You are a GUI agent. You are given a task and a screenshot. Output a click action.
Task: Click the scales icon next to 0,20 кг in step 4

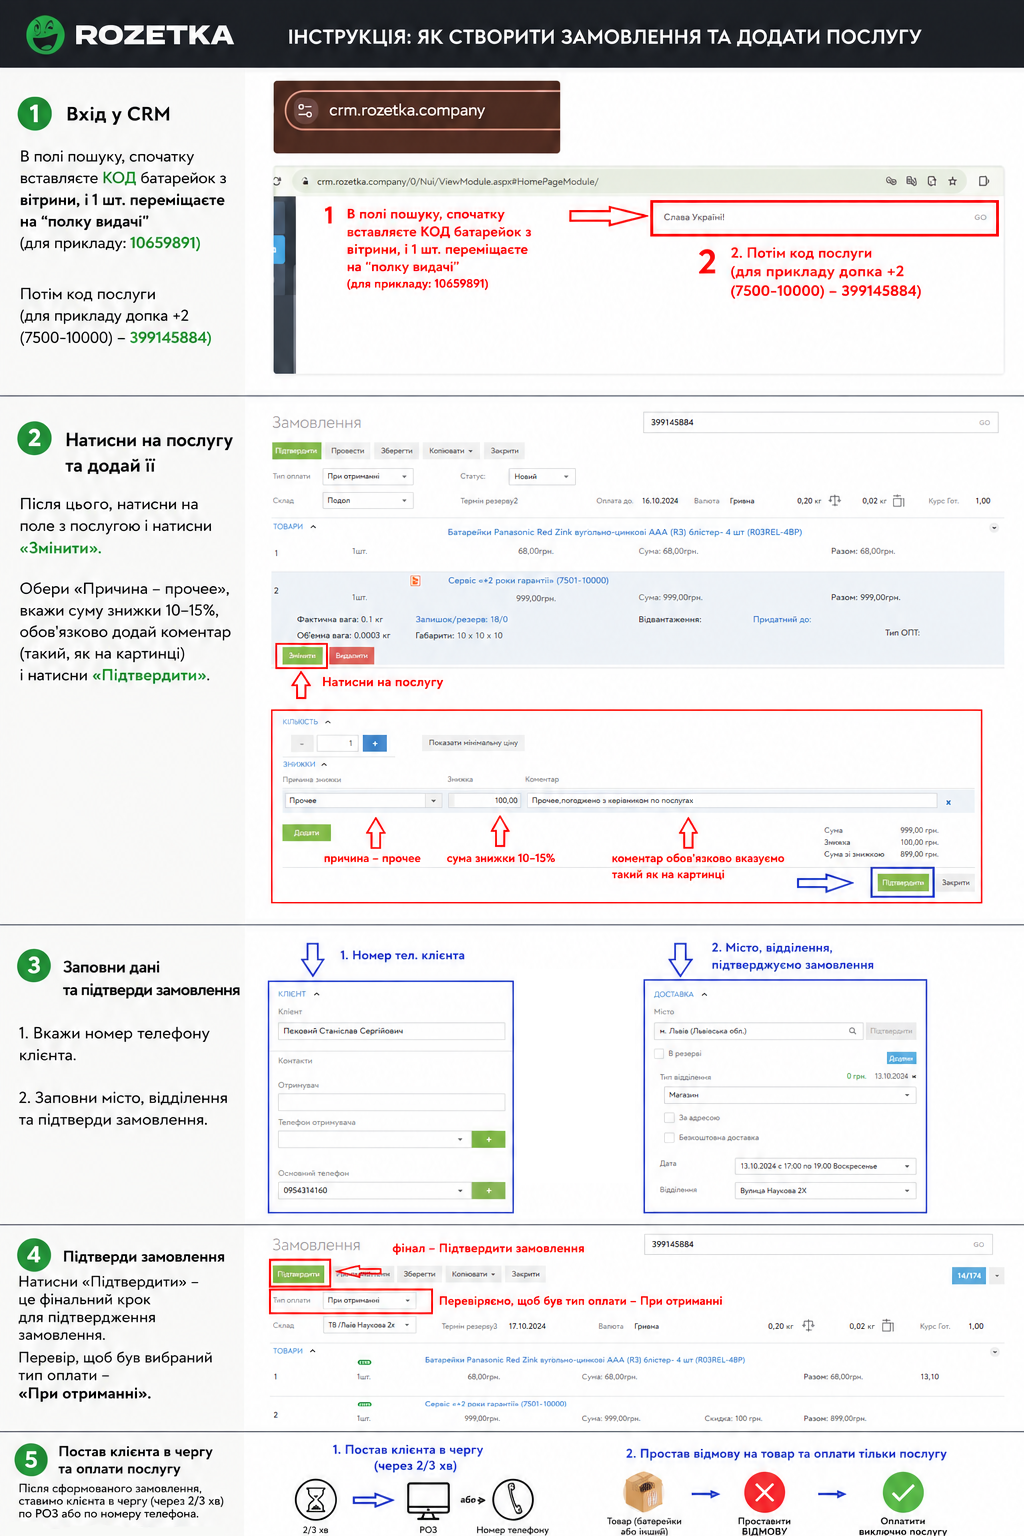pos(808,1326)
